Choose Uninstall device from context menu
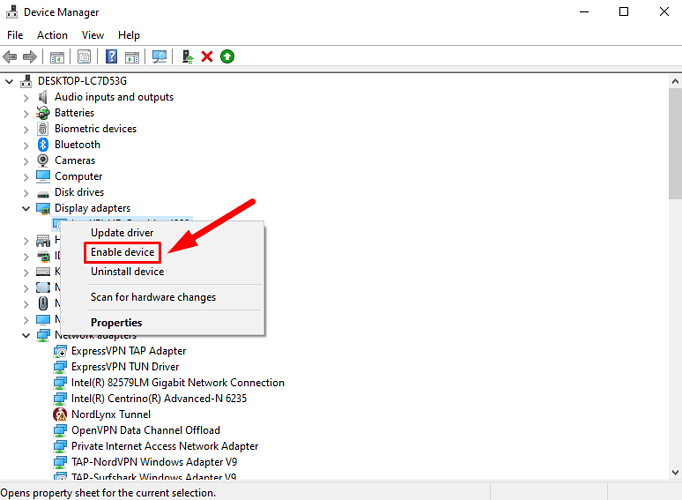Image resolution: width=682 pixels, height=500 pixels. pos(127,271)
